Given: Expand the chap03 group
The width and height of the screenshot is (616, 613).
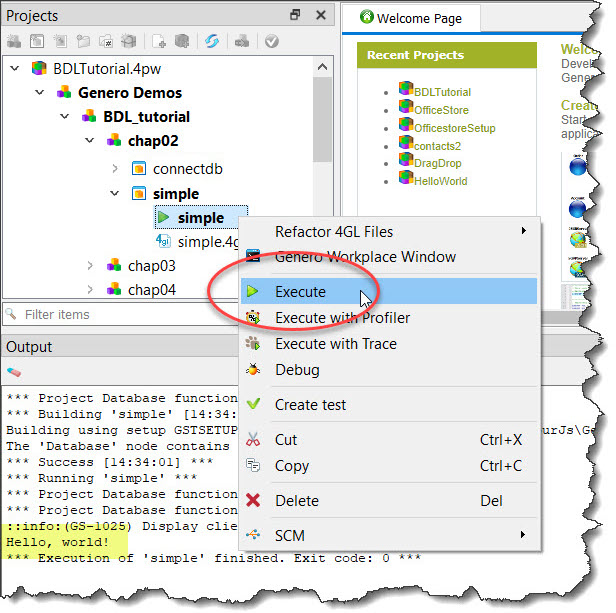Looking at the screenshot, I should [90, 266].
